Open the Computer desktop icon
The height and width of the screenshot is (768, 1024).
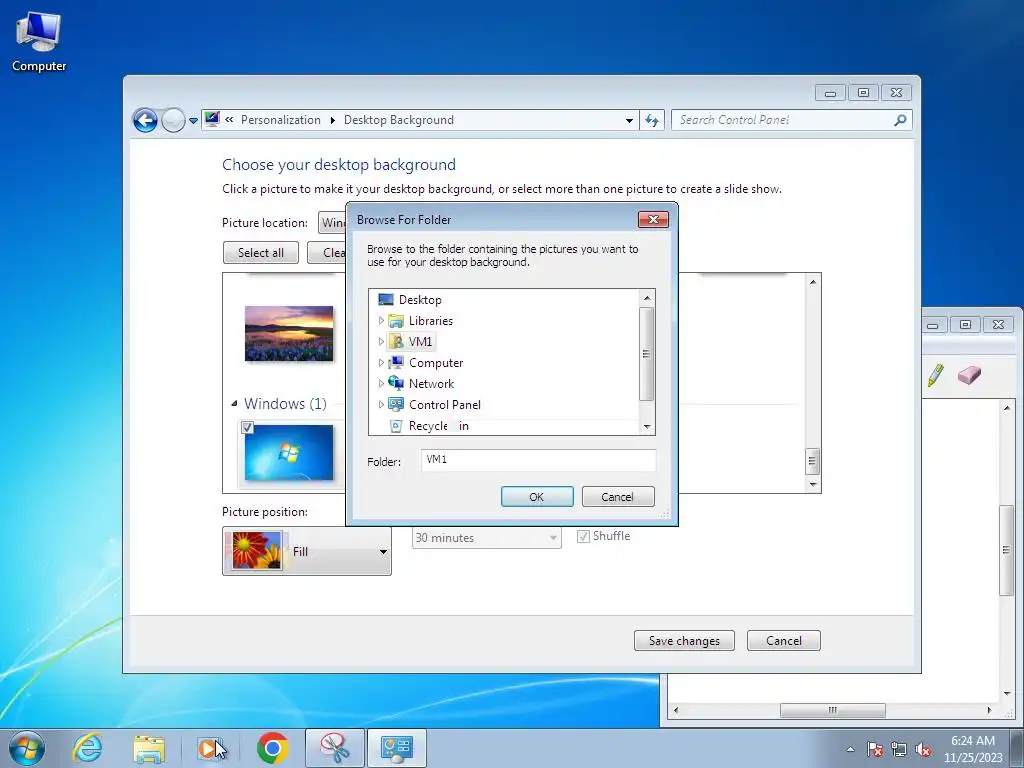point(39,42)
